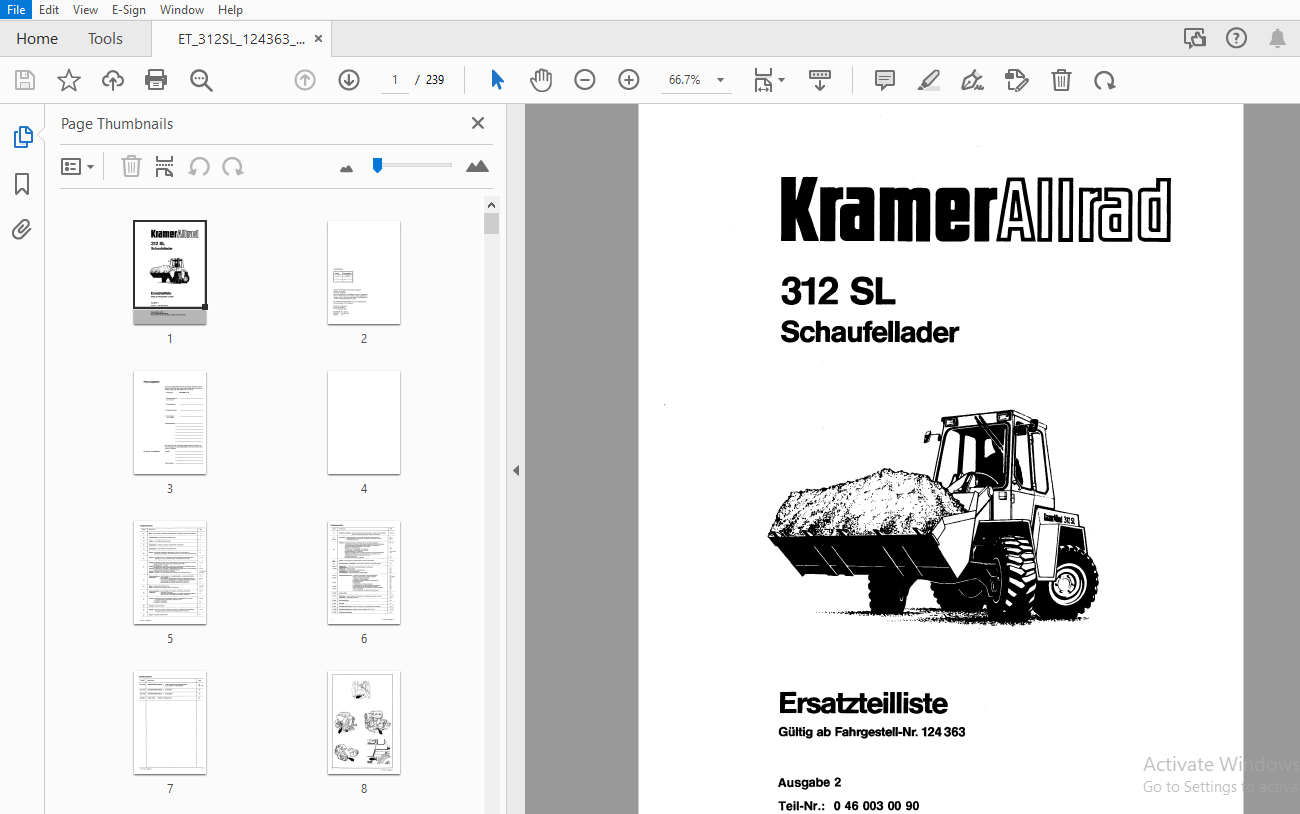Rotate page counterclockwise in thumbnails panel
Image resolution: width=1300 pixels, height=814 pixels.
point(199,166)
